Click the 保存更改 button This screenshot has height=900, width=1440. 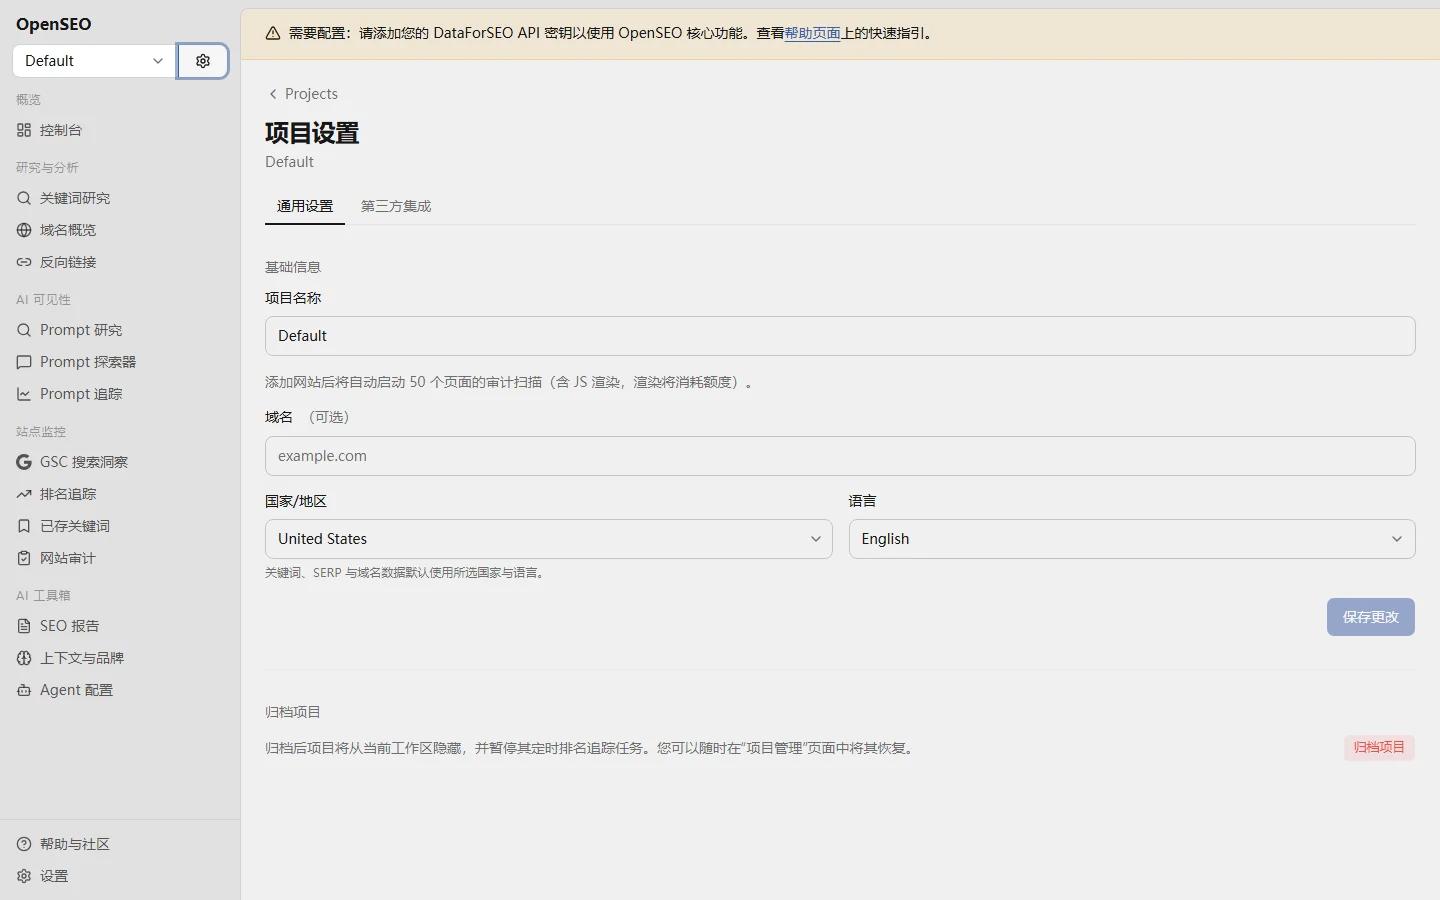click(1371, 617)
